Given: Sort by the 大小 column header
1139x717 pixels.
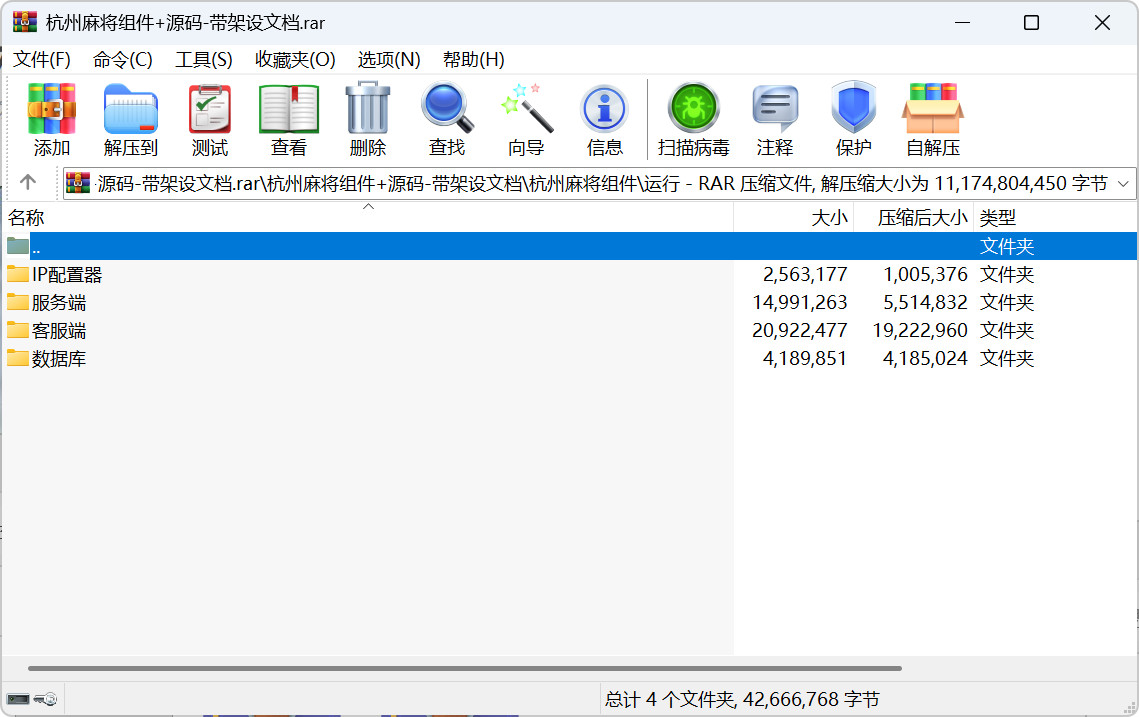Looking at the screenshot, I should 794,217.
